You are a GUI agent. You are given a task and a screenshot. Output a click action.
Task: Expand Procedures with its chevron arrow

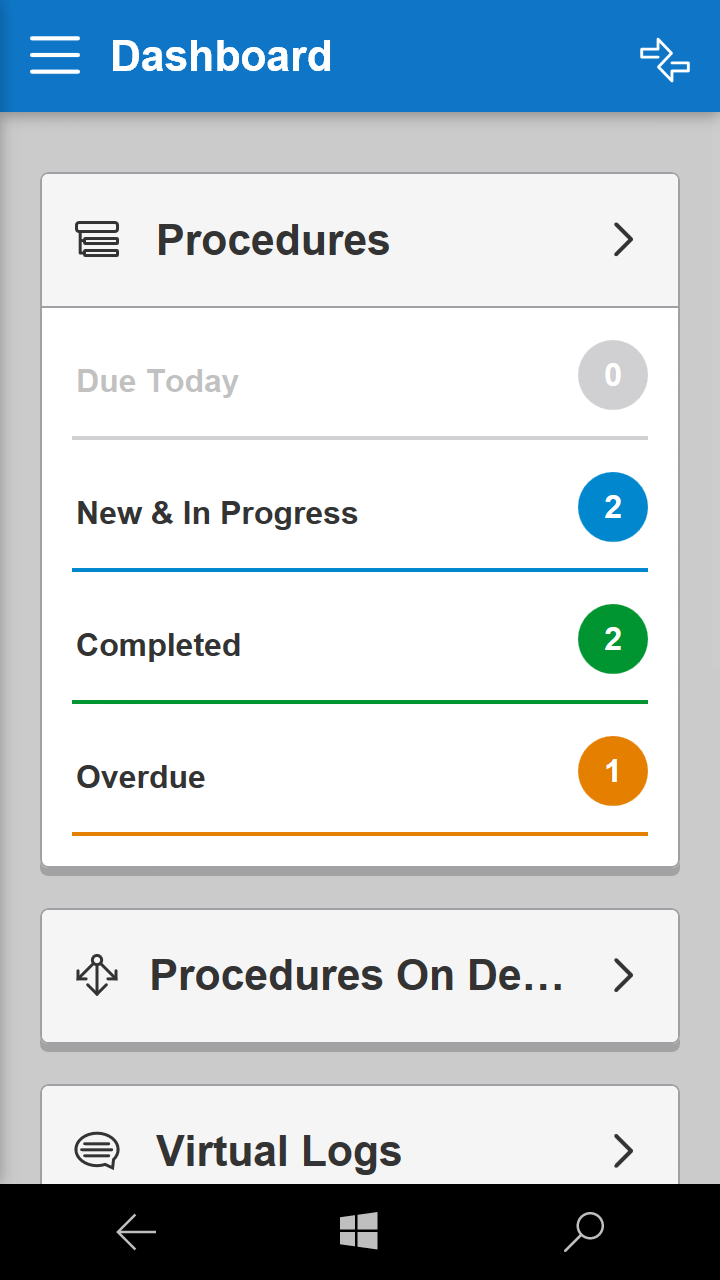tap(624, 240)
